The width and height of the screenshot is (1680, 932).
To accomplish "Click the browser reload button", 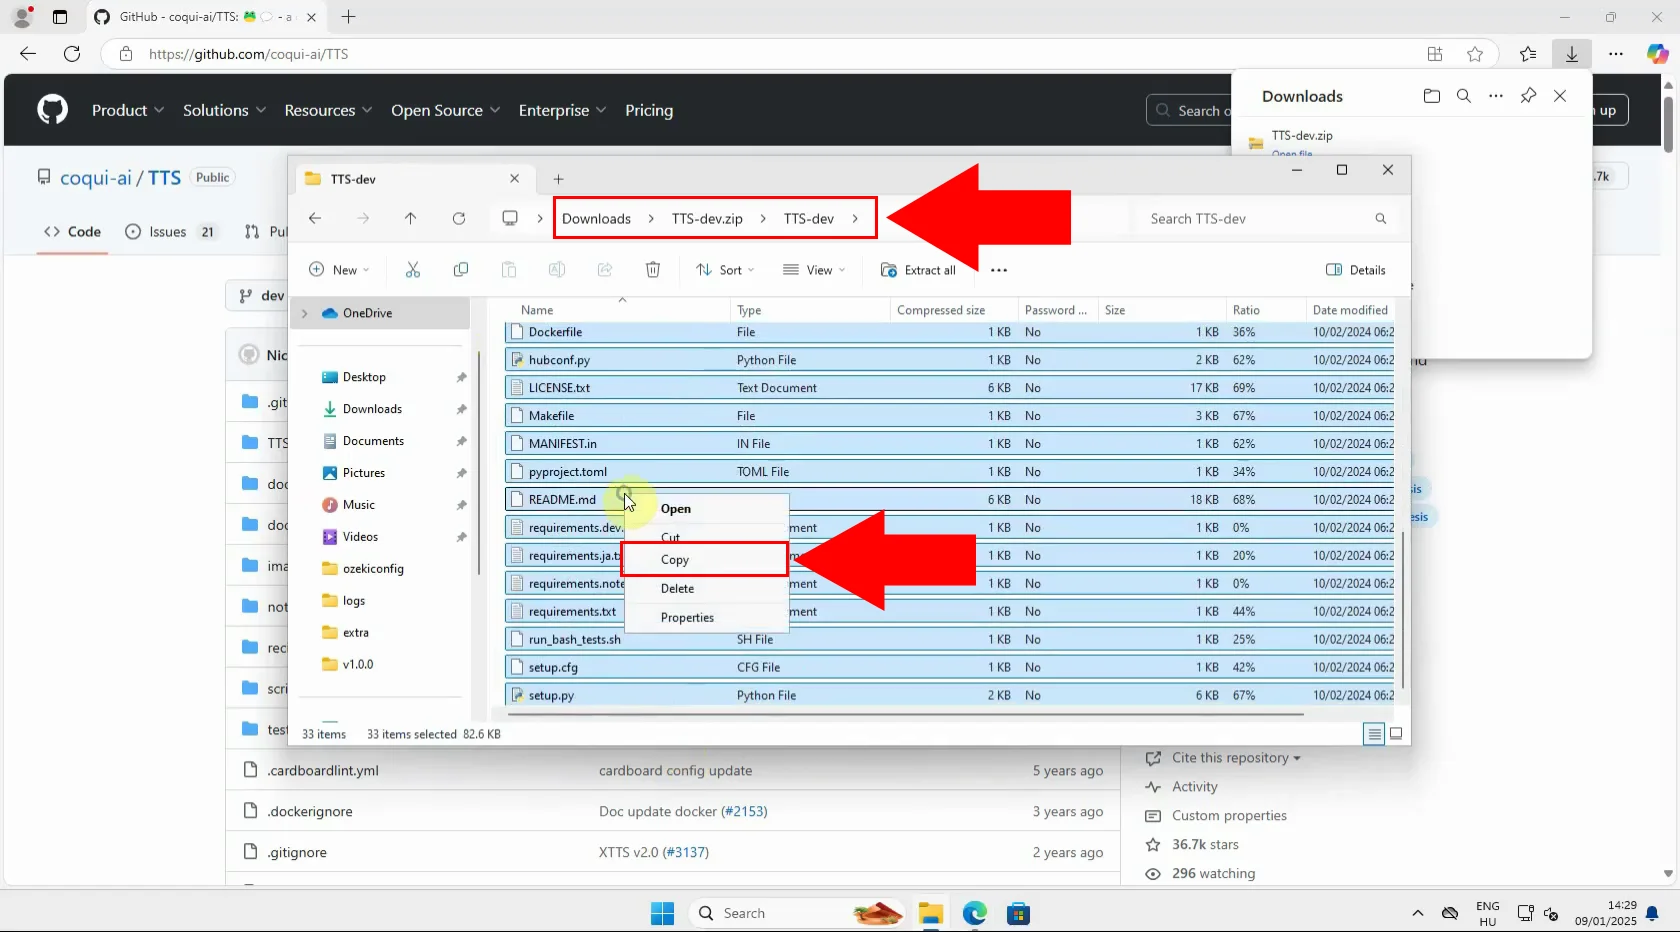I will [x=72, y=54].
